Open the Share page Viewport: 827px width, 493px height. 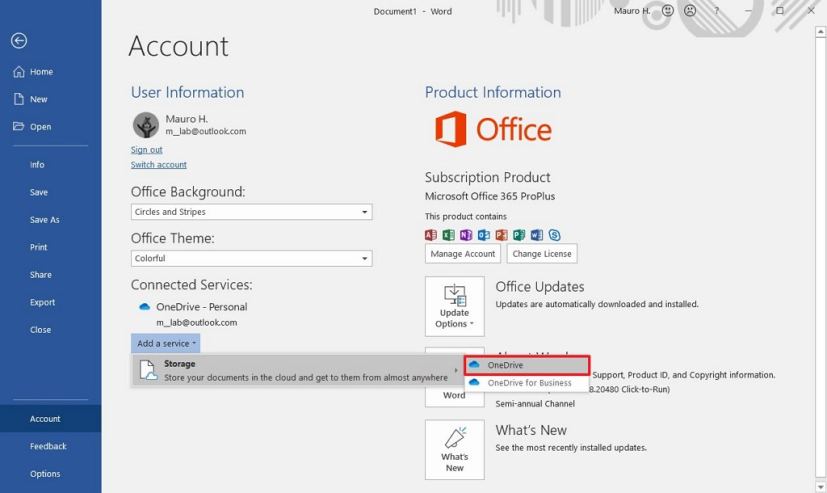point(41,275)
